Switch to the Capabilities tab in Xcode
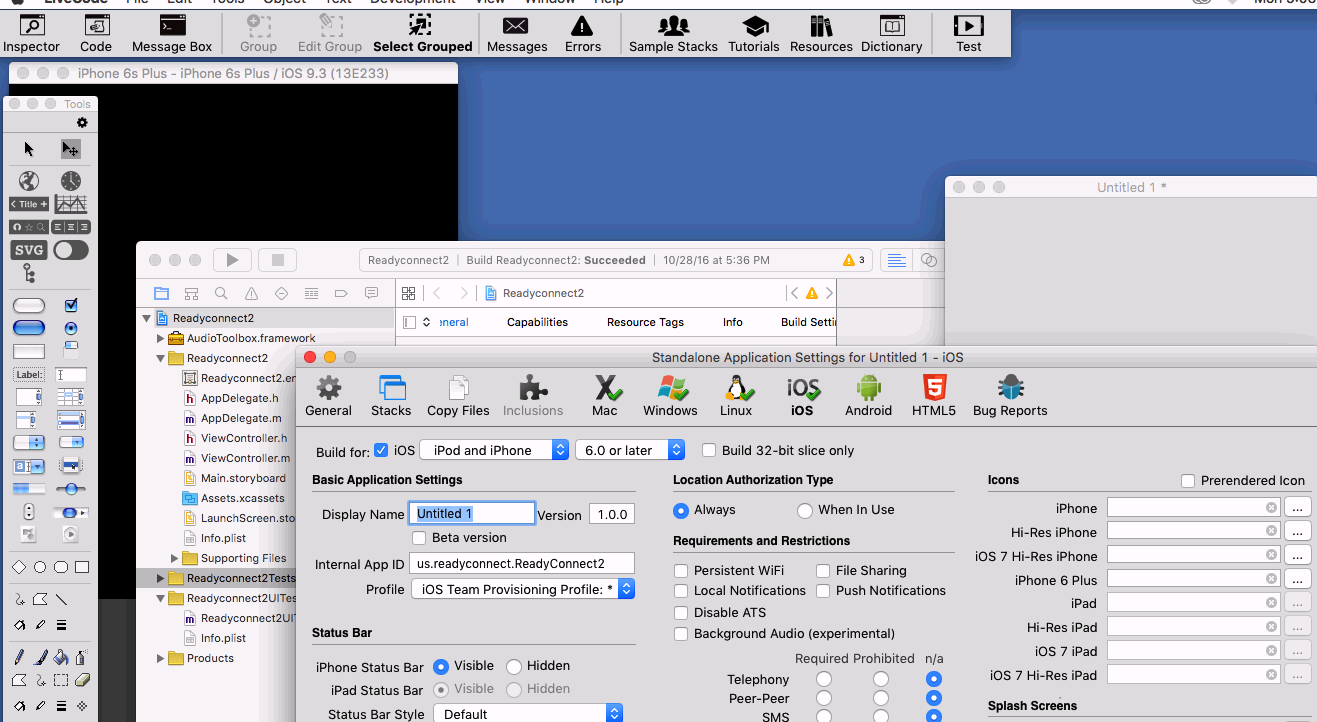The image size is (1317, 722). point(537,322)
